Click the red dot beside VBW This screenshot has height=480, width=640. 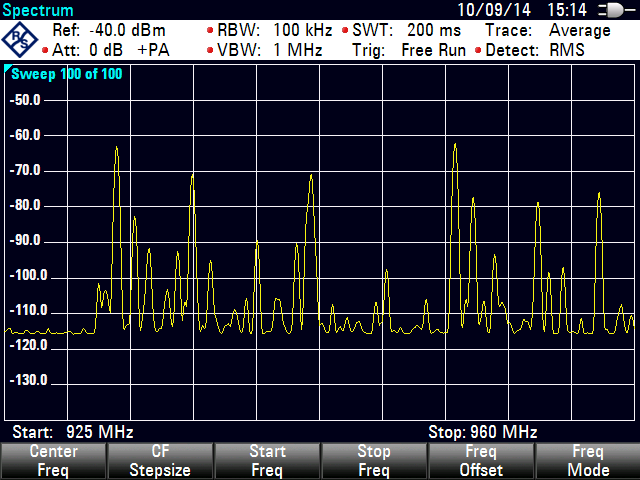pos(210,51)
